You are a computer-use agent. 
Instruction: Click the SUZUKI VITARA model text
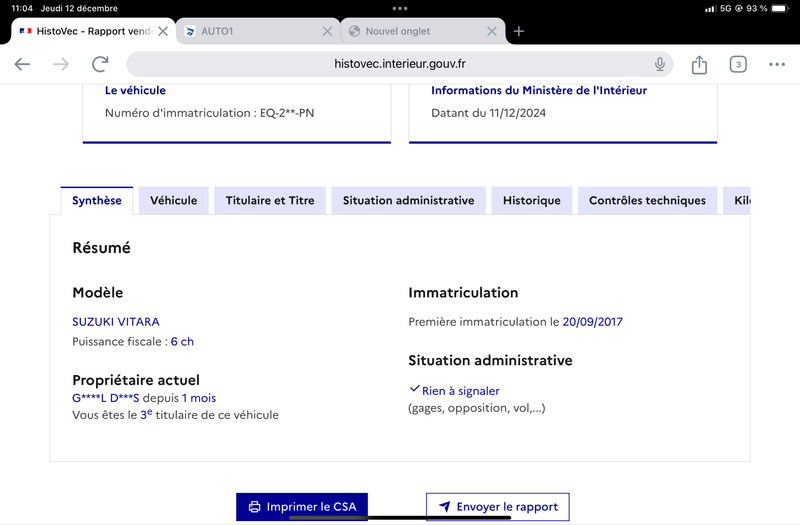tap(116, 322)
